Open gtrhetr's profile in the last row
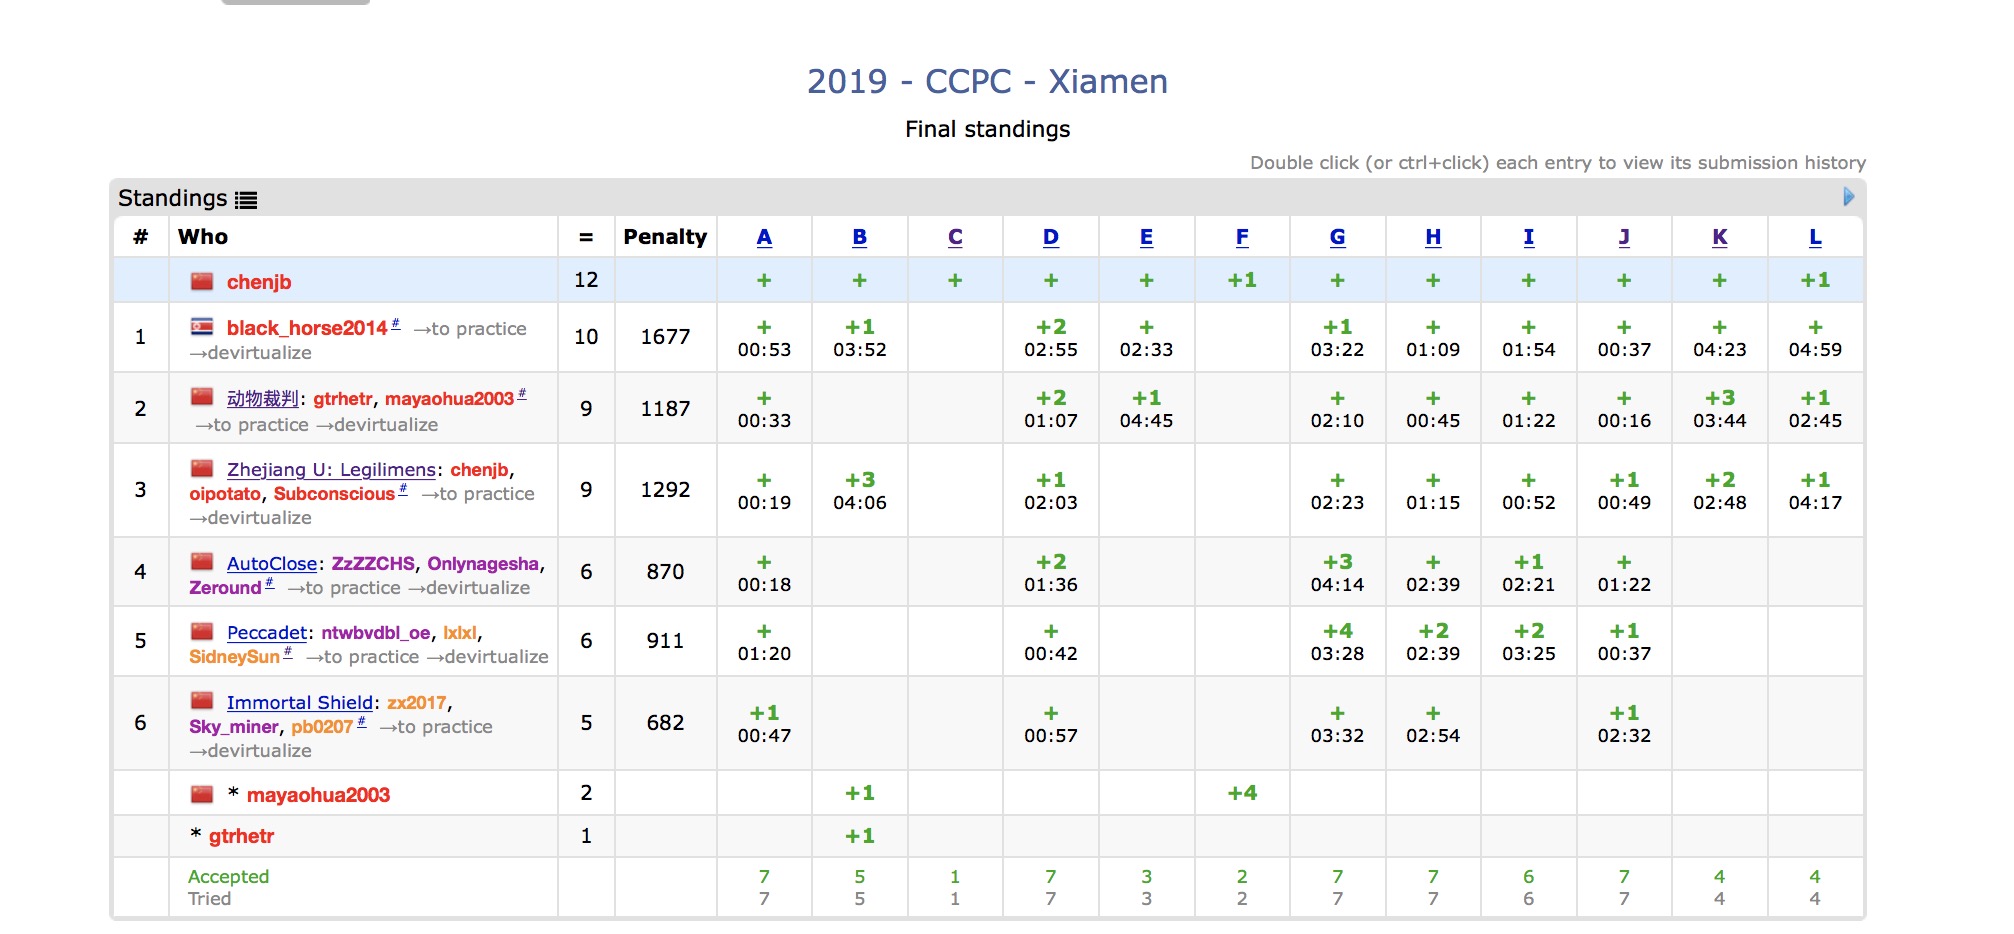 241,836
